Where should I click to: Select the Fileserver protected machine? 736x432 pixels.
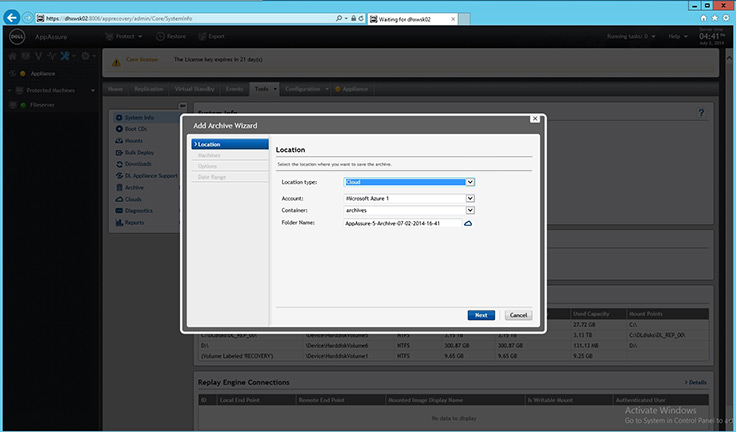42,105
